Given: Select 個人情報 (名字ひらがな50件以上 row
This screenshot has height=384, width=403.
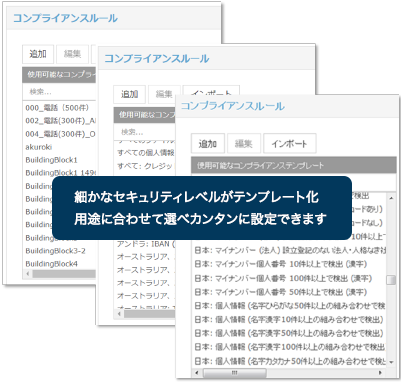Looking at the screenshot, I should pos(290,306).
